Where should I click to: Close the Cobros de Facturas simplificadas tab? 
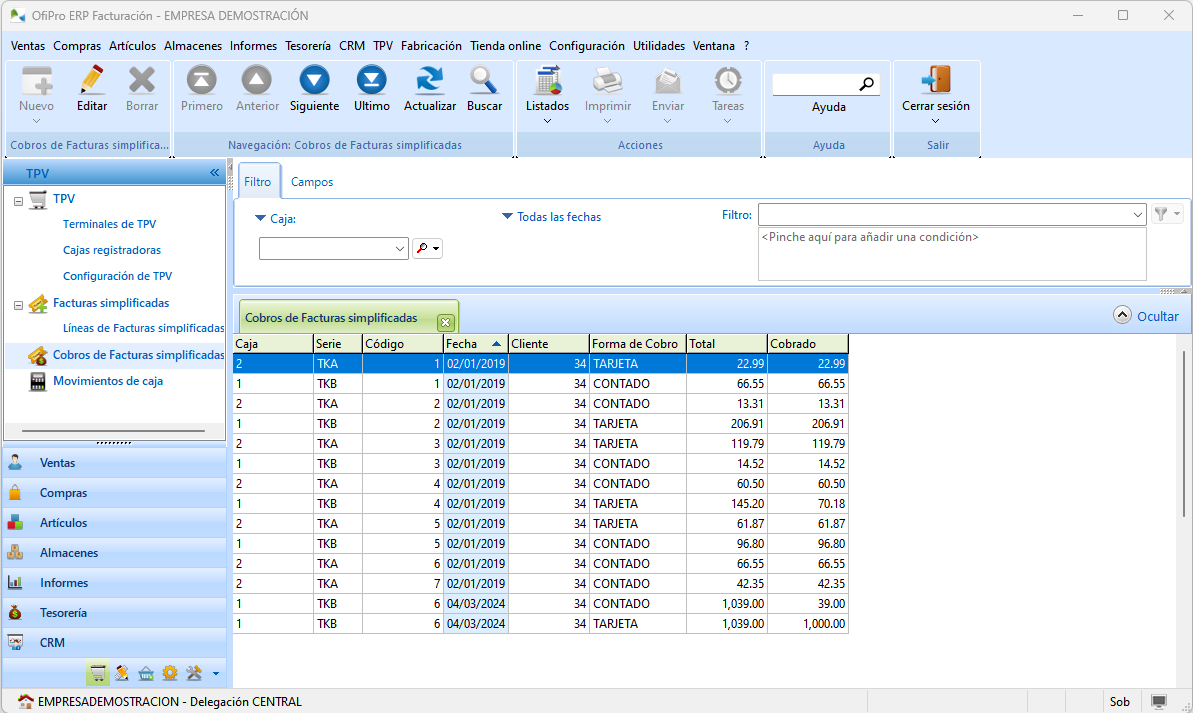pos(446,322)
